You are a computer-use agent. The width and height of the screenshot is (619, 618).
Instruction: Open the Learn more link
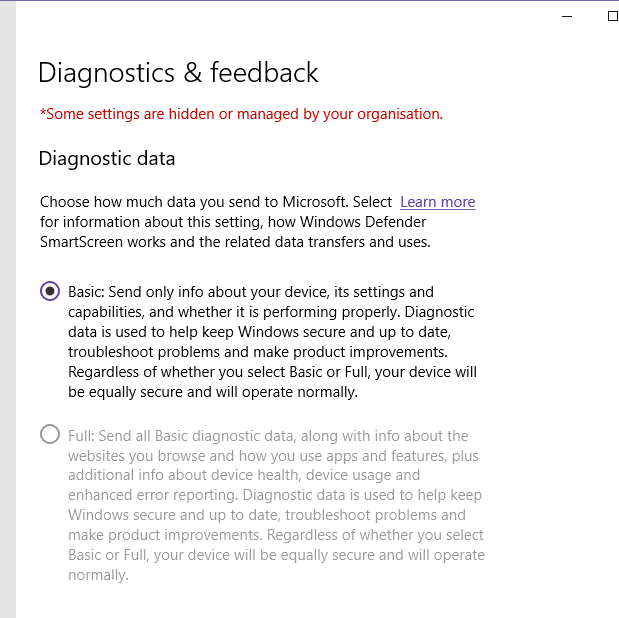(x=437, y=201)
